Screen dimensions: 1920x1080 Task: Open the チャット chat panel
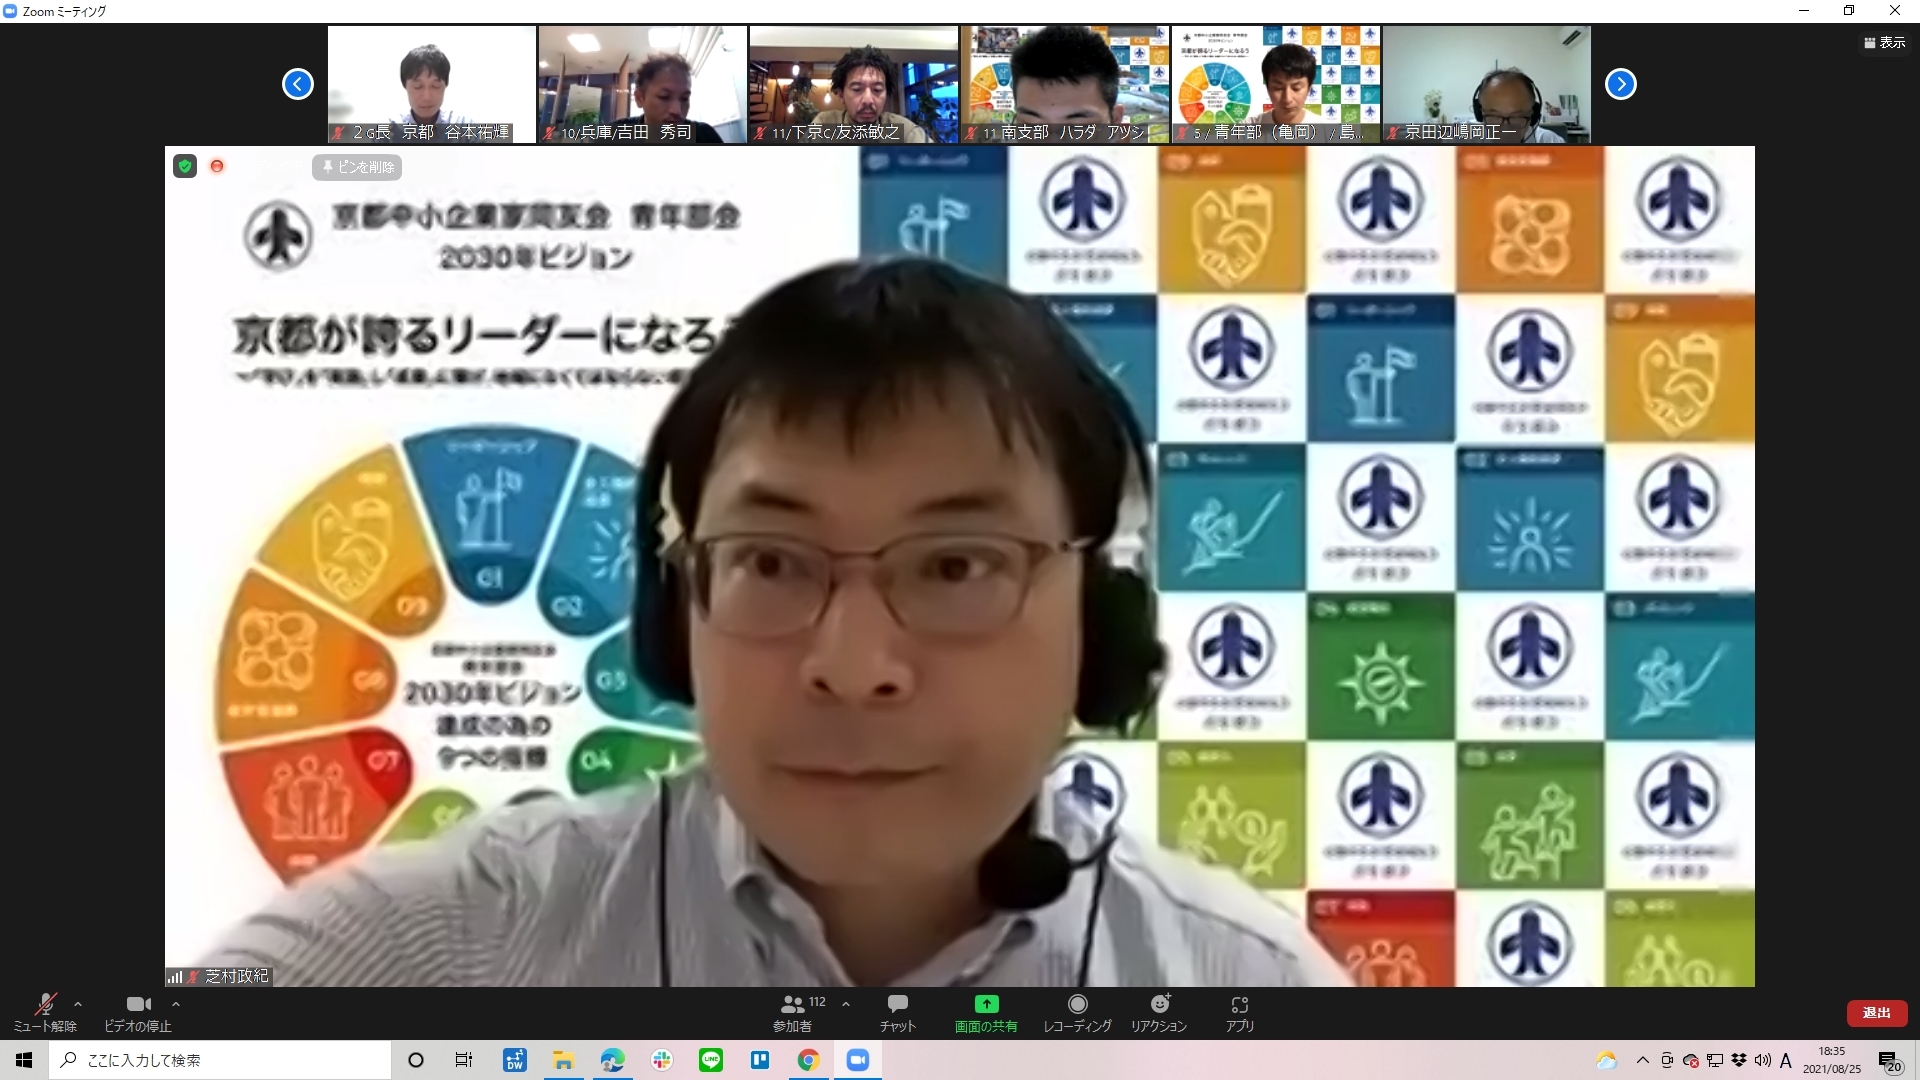tap(897, 1012)
